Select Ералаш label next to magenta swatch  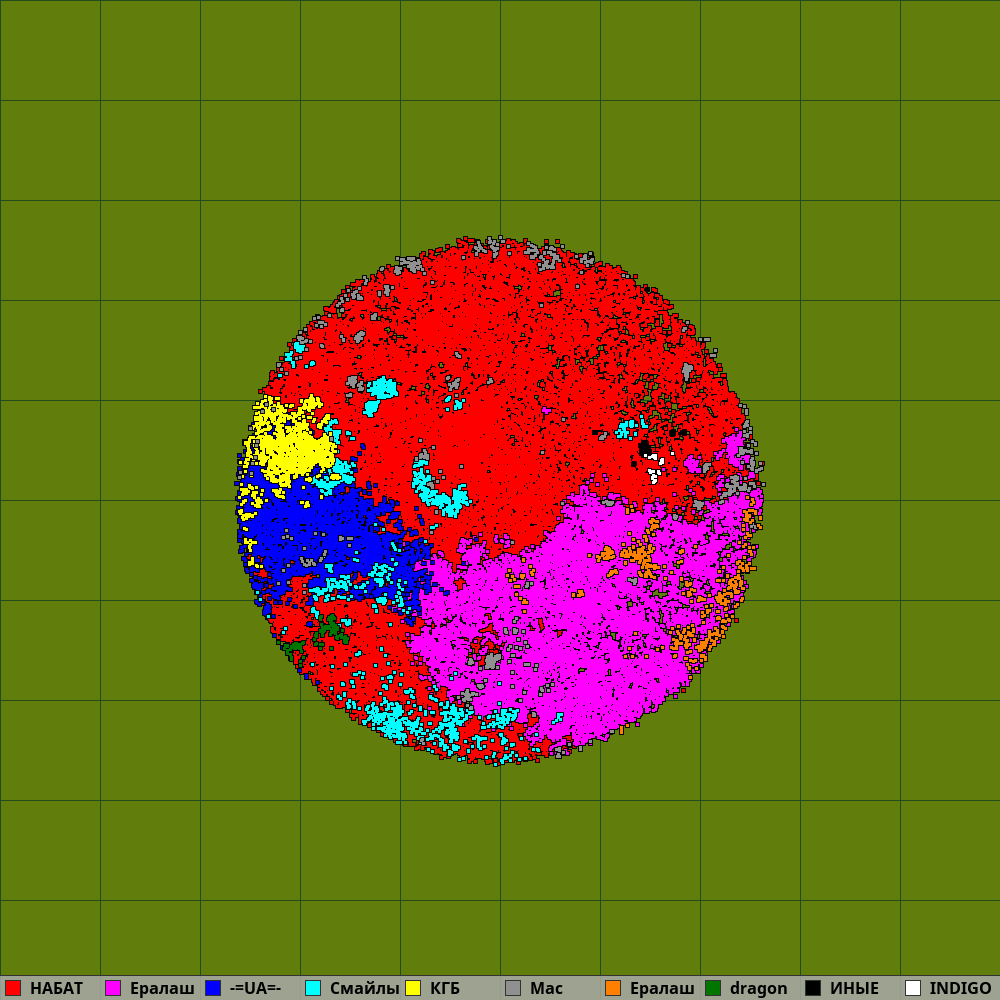162,989
